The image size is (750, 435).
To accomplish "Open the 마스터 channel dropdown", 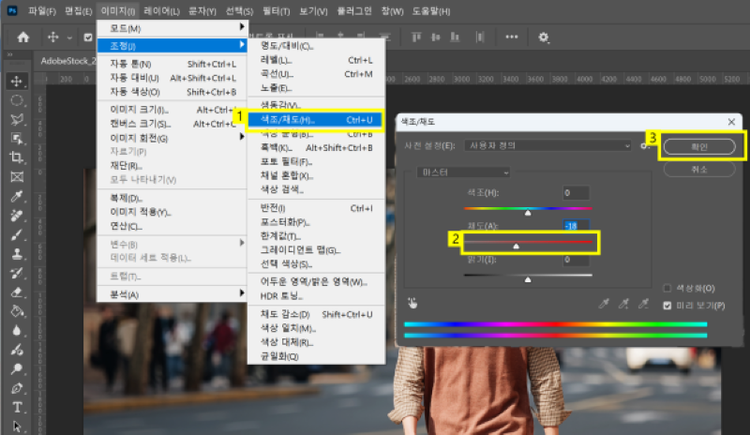I will [x=463, y=172].
